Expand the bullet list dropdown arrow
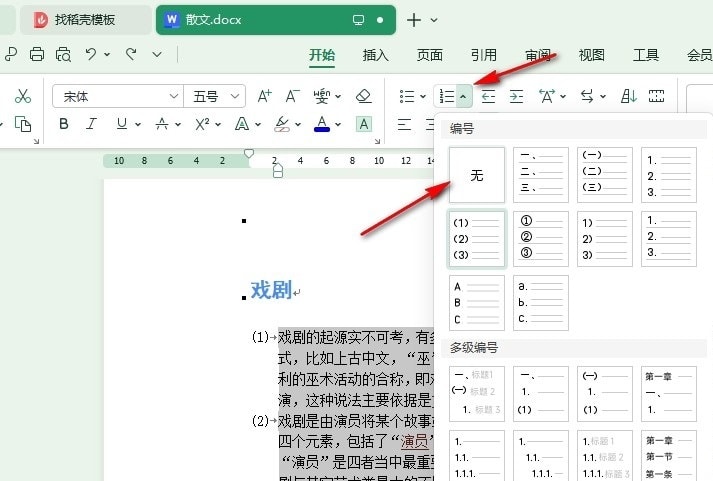The image size is (713, 481). coord(423,96)
